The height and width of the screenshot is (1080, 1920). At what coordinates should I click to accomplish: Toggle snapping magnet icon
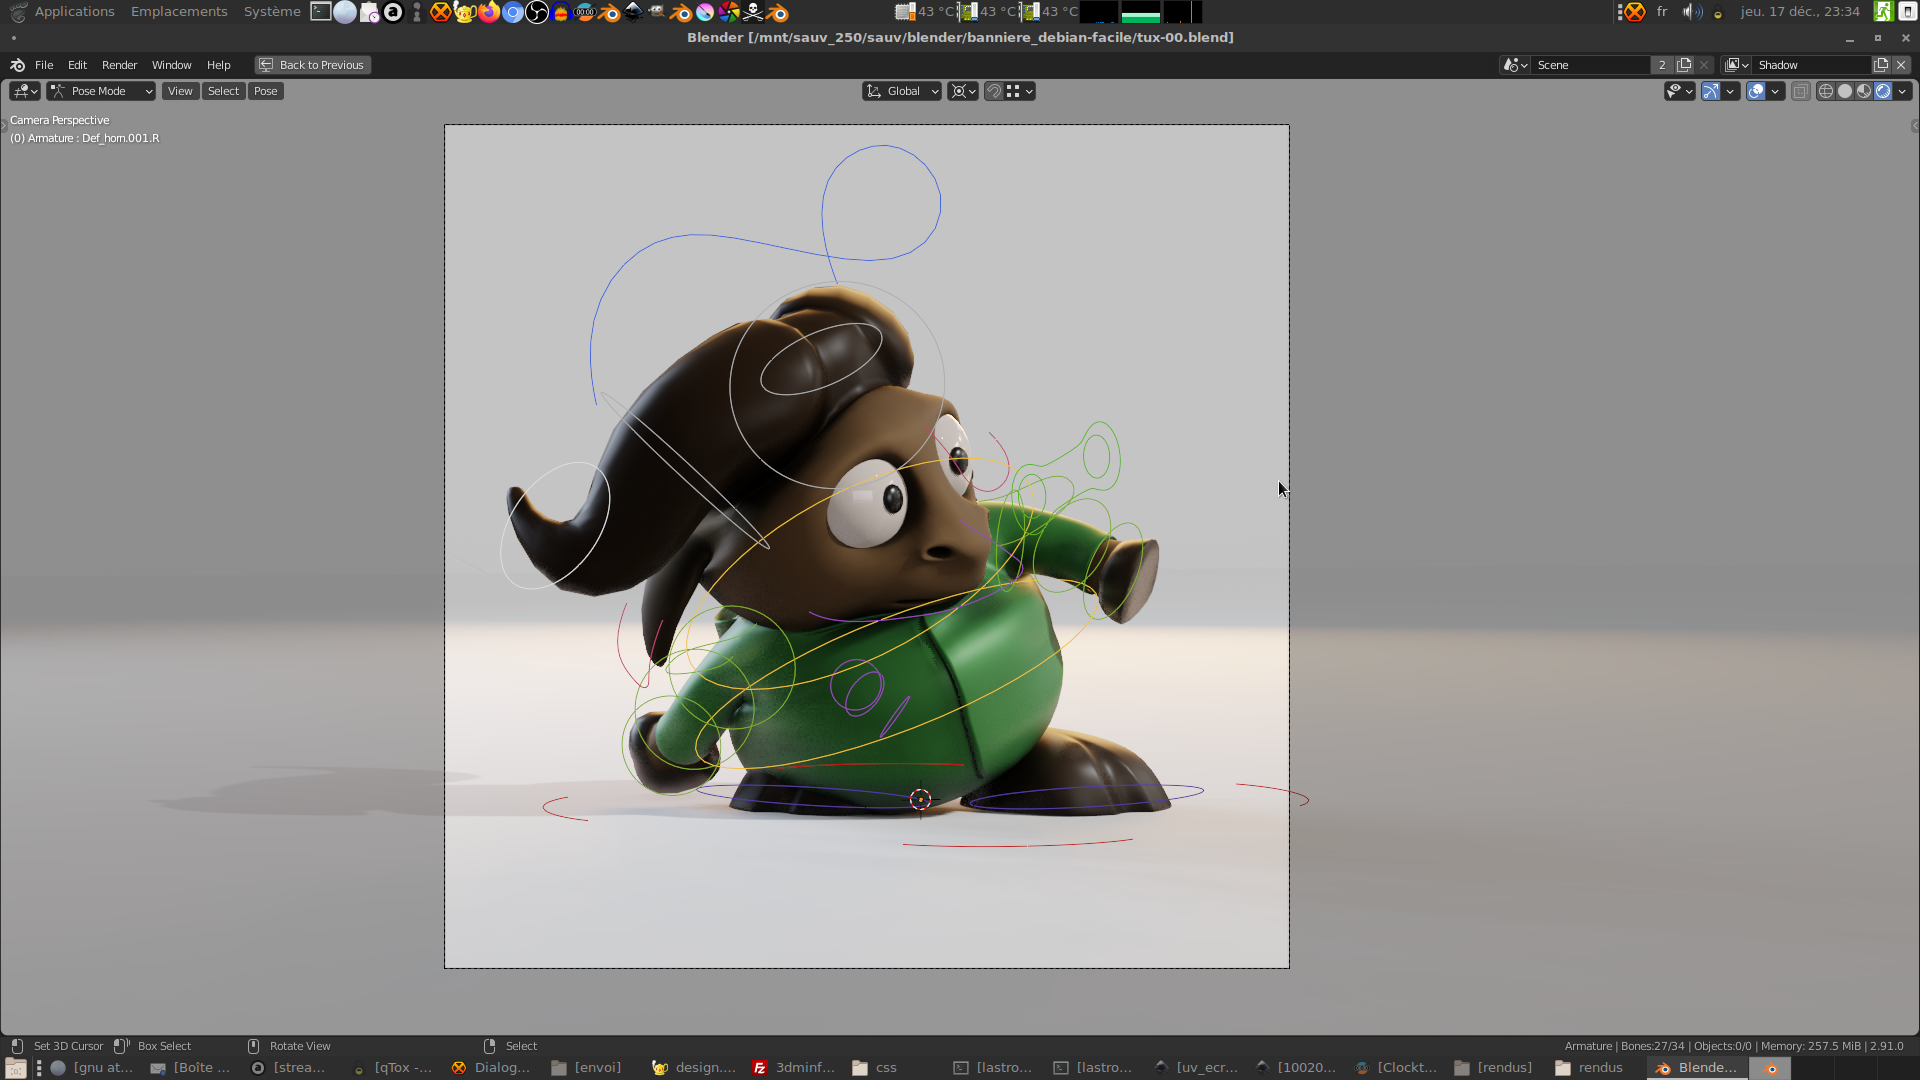coord(994,91)
